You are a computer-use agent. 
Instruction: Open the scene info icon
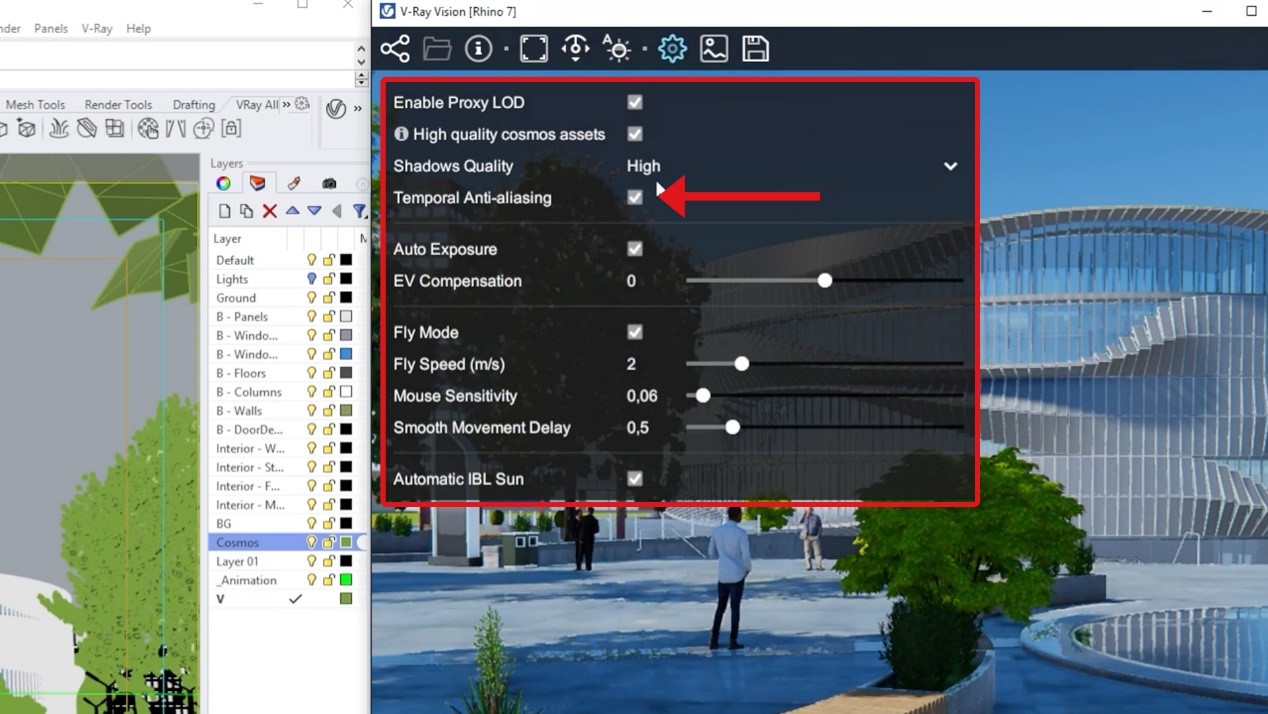(478, 48)
